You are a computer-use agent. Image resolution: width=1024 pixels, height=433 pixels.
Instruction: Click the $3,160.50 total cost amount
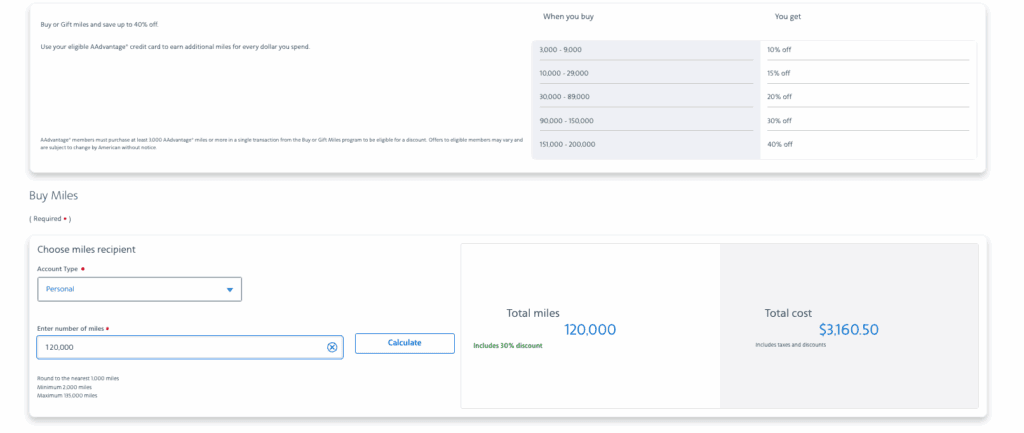coord(848,329)
